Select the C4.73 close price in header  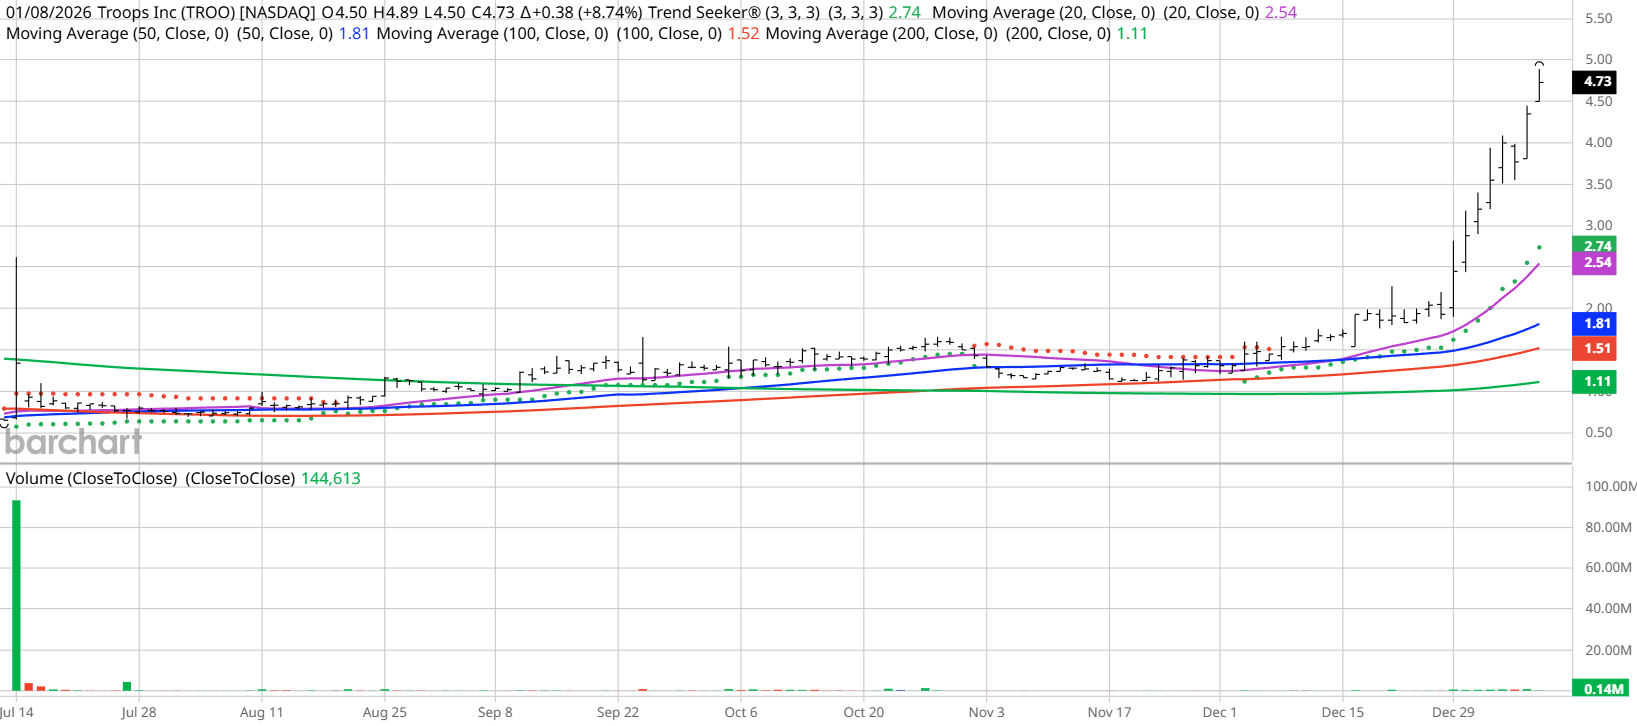493,13
